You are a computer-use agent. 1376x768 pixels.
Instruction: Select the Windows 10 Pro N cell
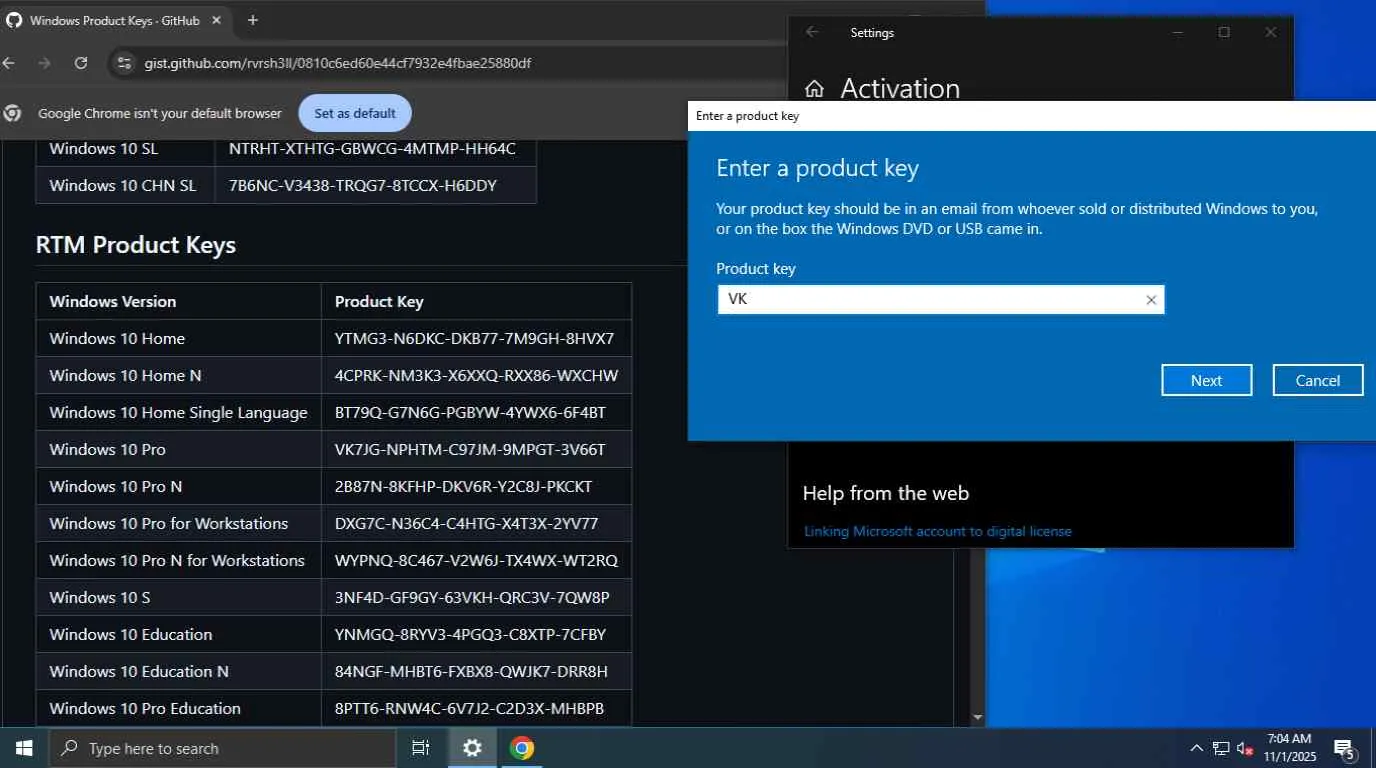[178, 486]
